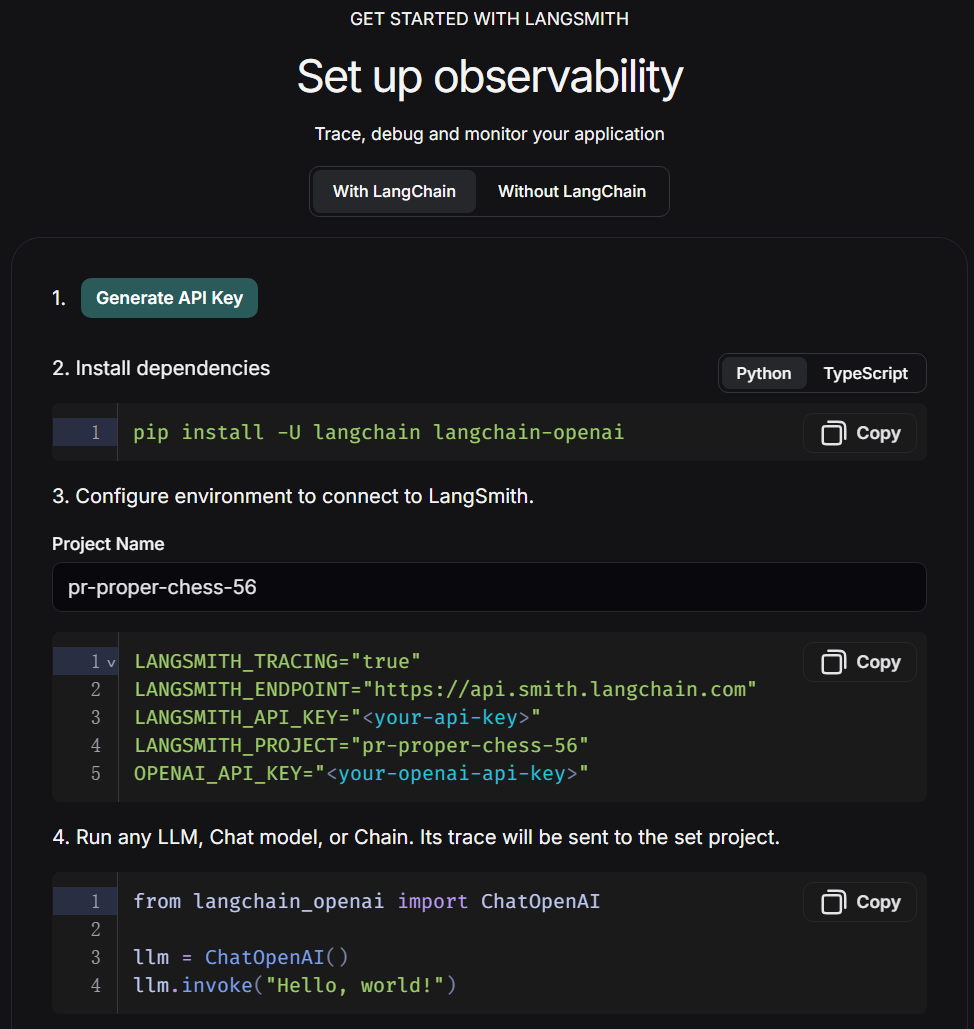The height and width of the screenshot is (1029, 974).
Task: Click copy icon in ChatOpenAI code block
Action: (833, 902)
